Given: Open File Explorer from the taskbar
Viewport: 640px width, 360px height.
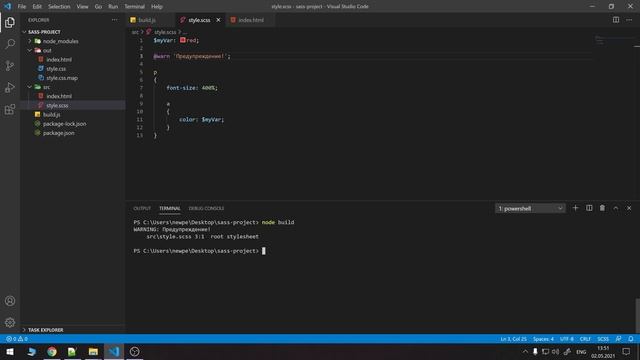Looking at the screenshot, I should (x=93, y=351).
